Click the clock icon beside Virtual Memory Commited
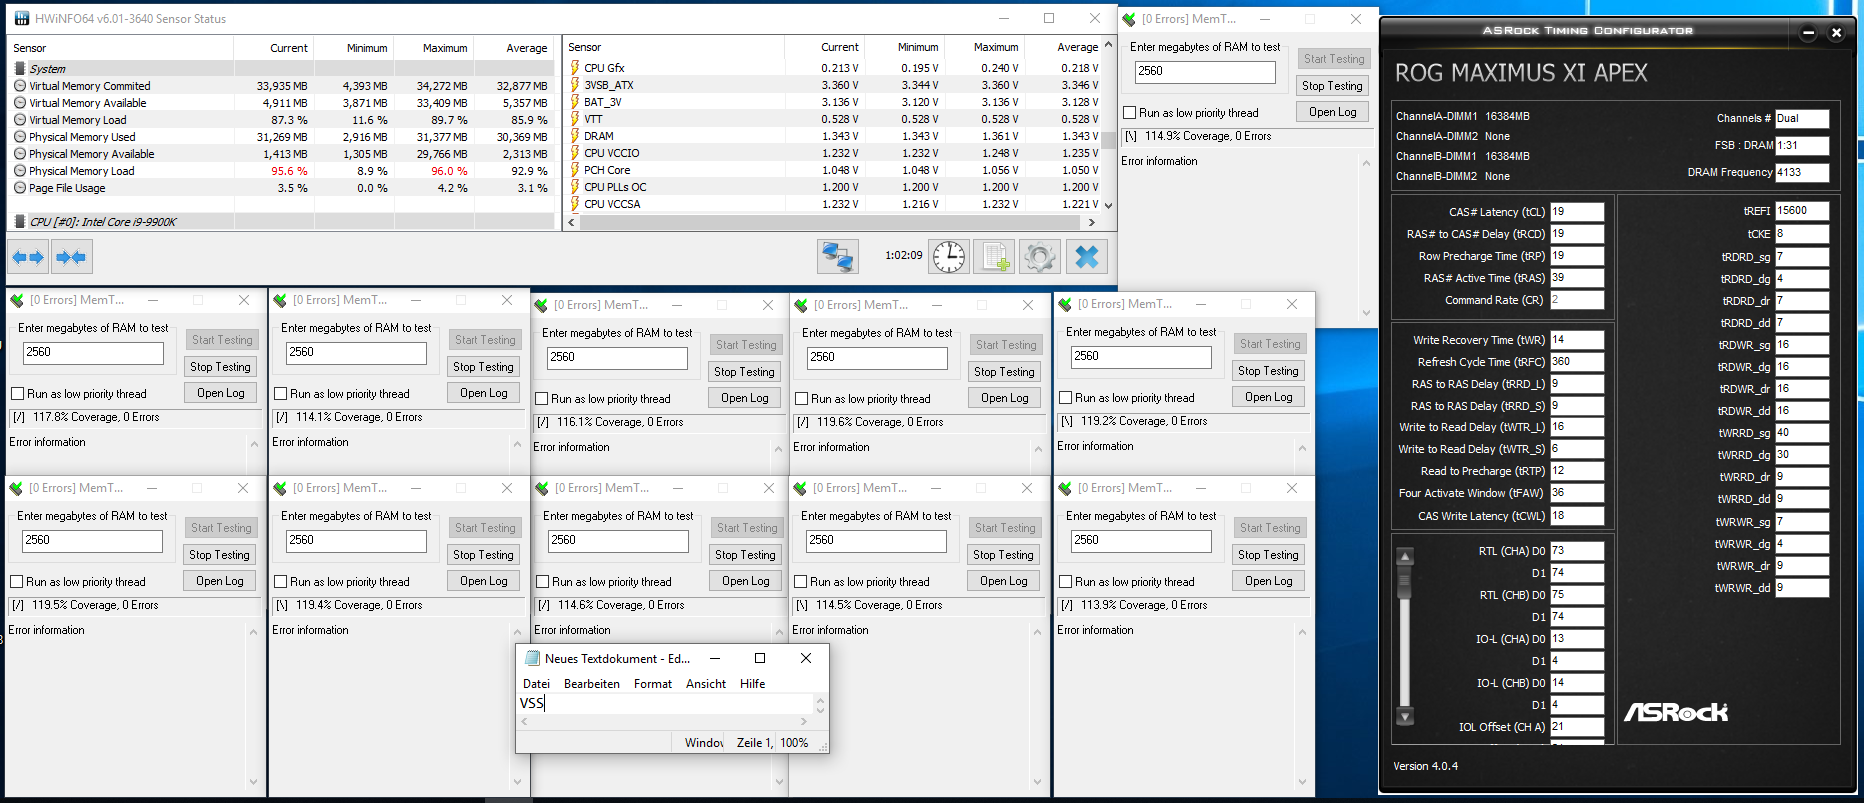The height and width of the screenshot is (803, 1864). pos(20,86)
